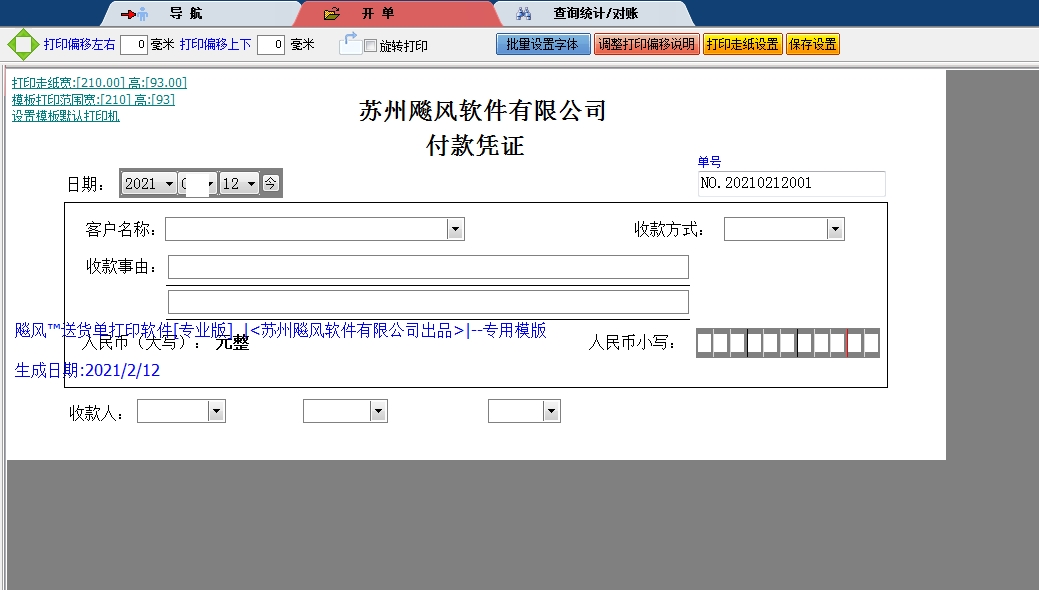
Task: Click 批量设置字体 blue button
Action: (543, 44)
